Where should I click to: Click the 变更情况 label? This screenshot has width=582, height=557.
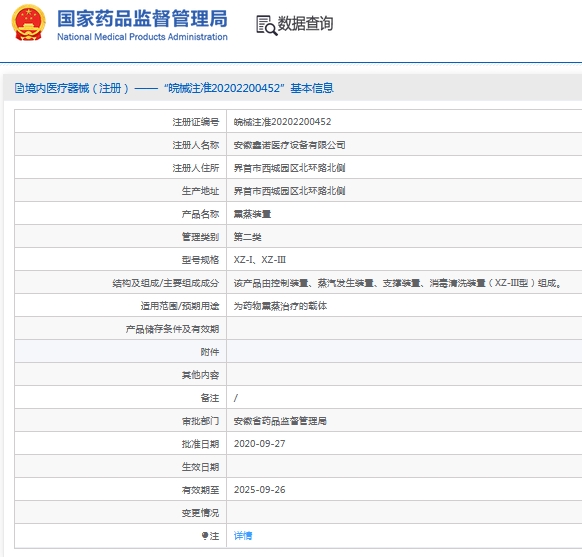[x=200, y=513]
